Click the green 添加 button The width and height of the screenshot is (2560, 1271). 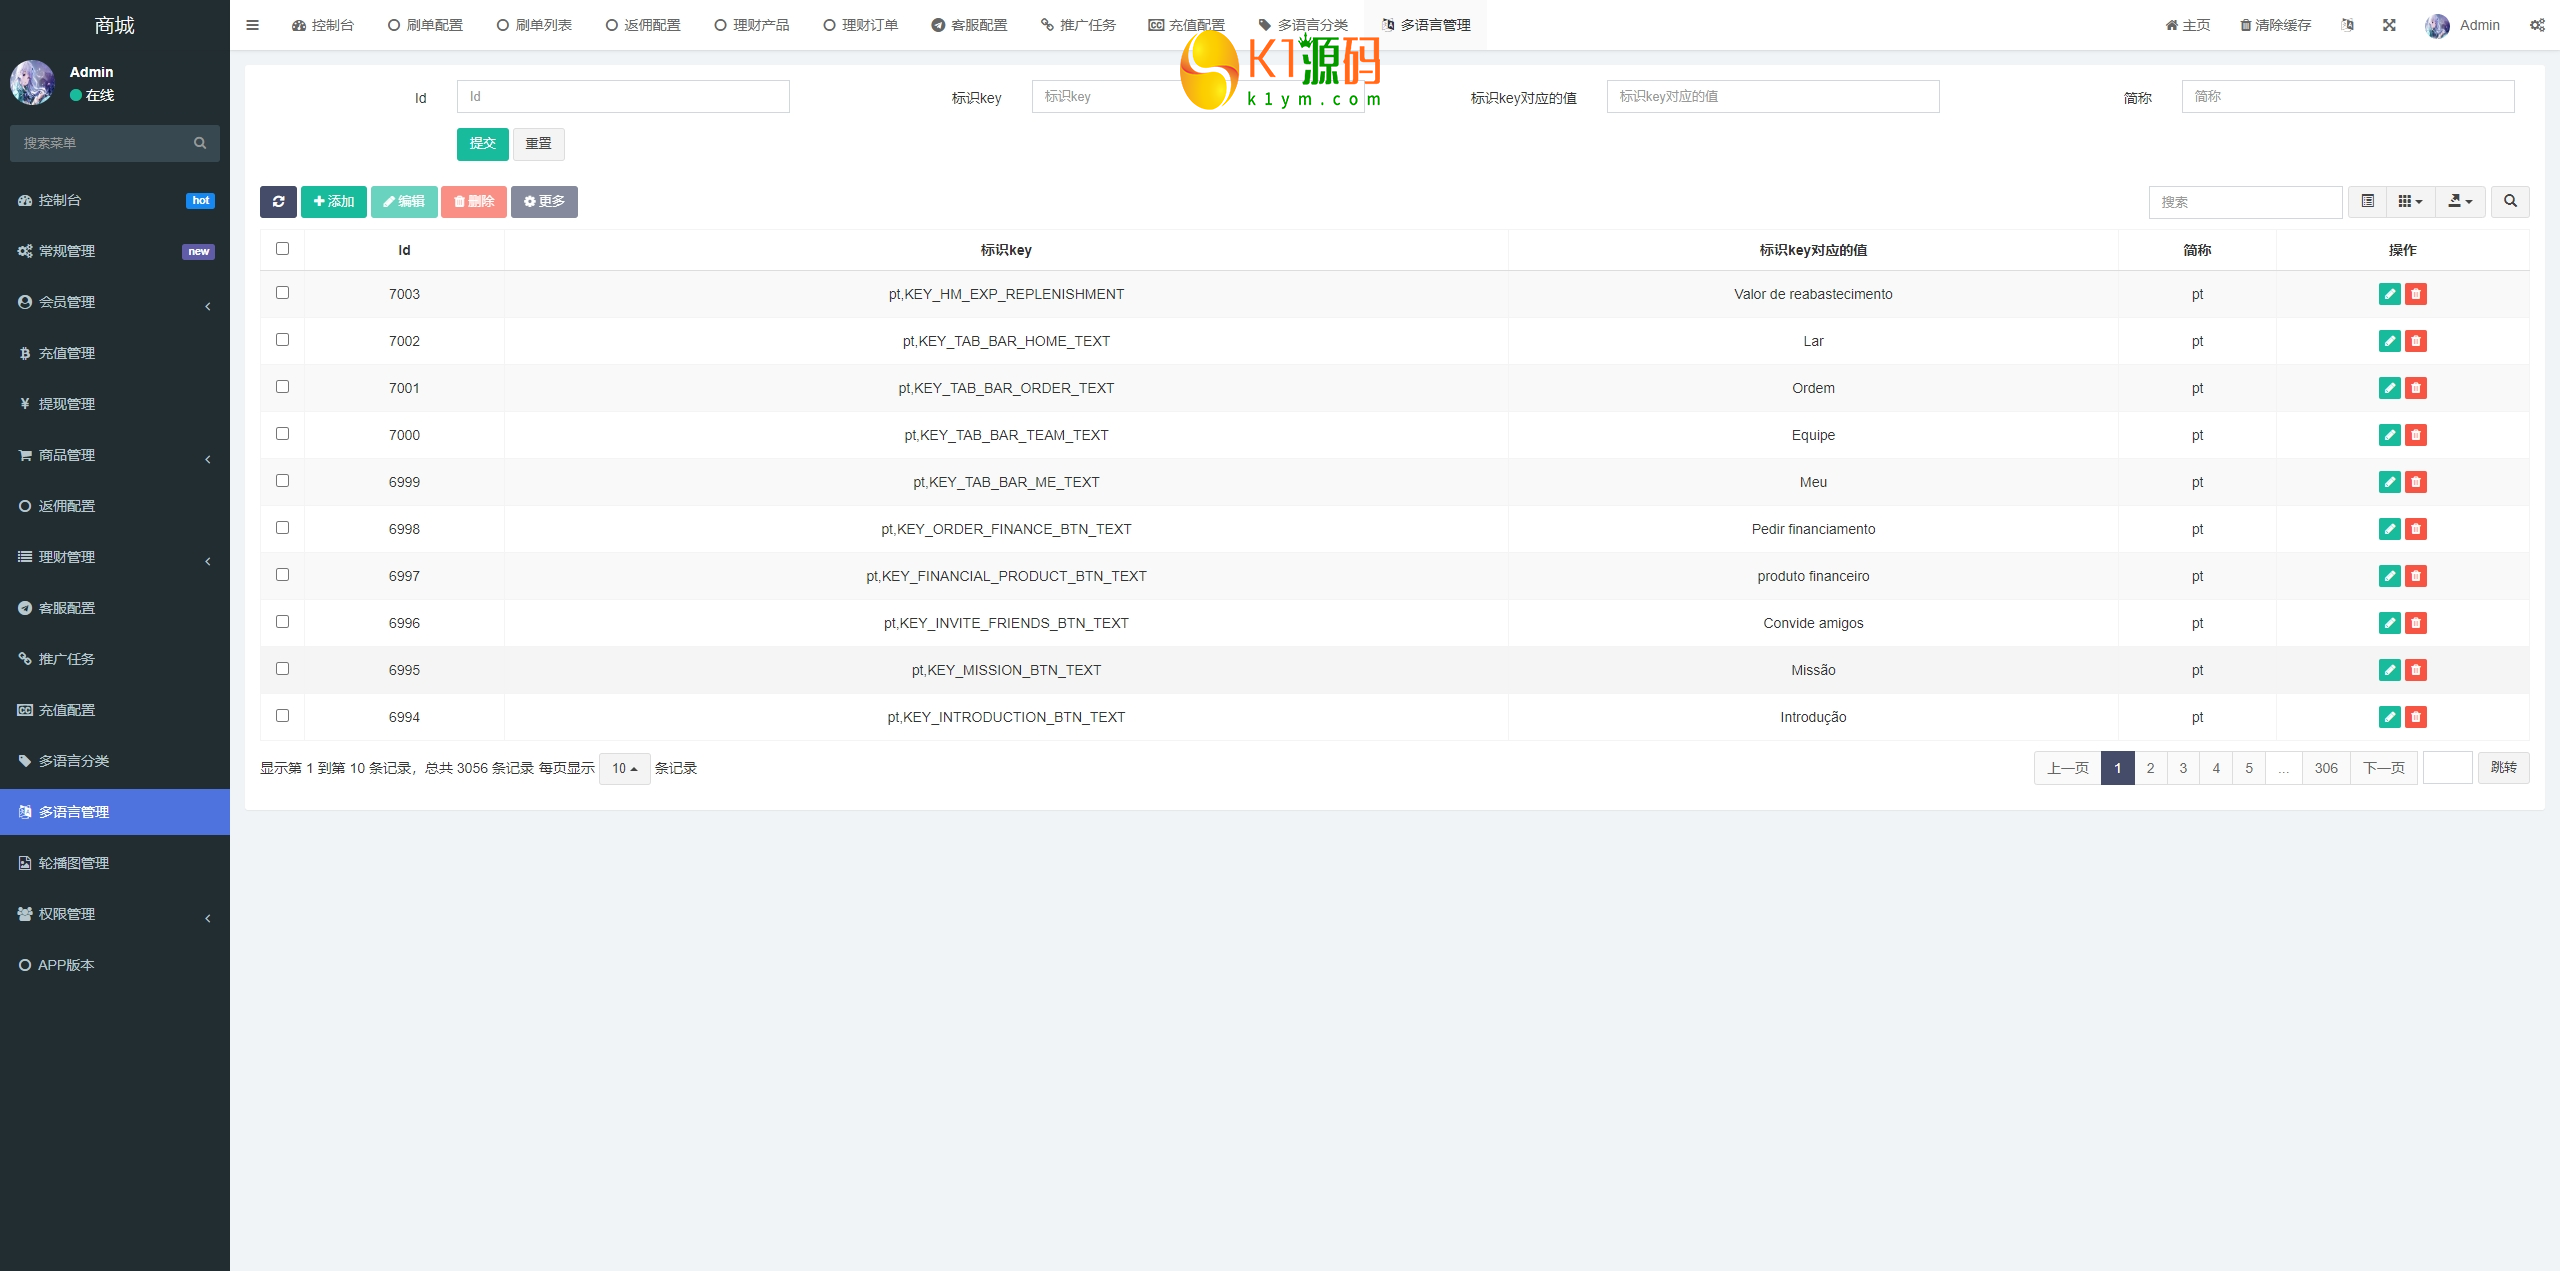coord(334,201)
